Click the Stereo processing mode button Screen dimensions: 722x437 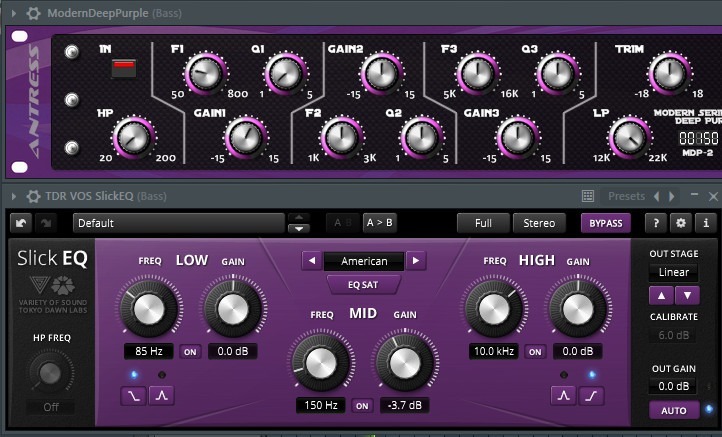(x=539, y=223)
